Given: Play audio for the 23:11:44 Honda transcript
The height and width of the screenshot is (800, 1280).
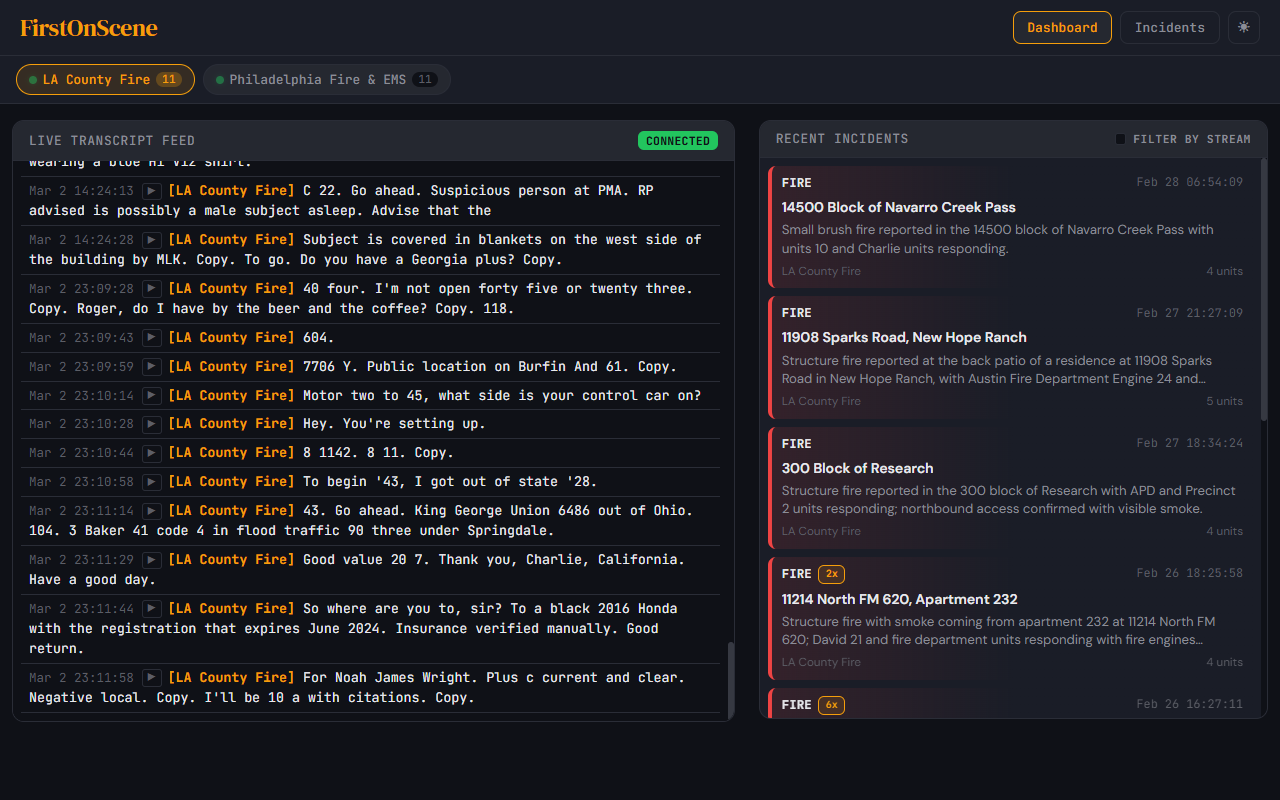Looking at the screenshot, I should (x=151, y=609).
